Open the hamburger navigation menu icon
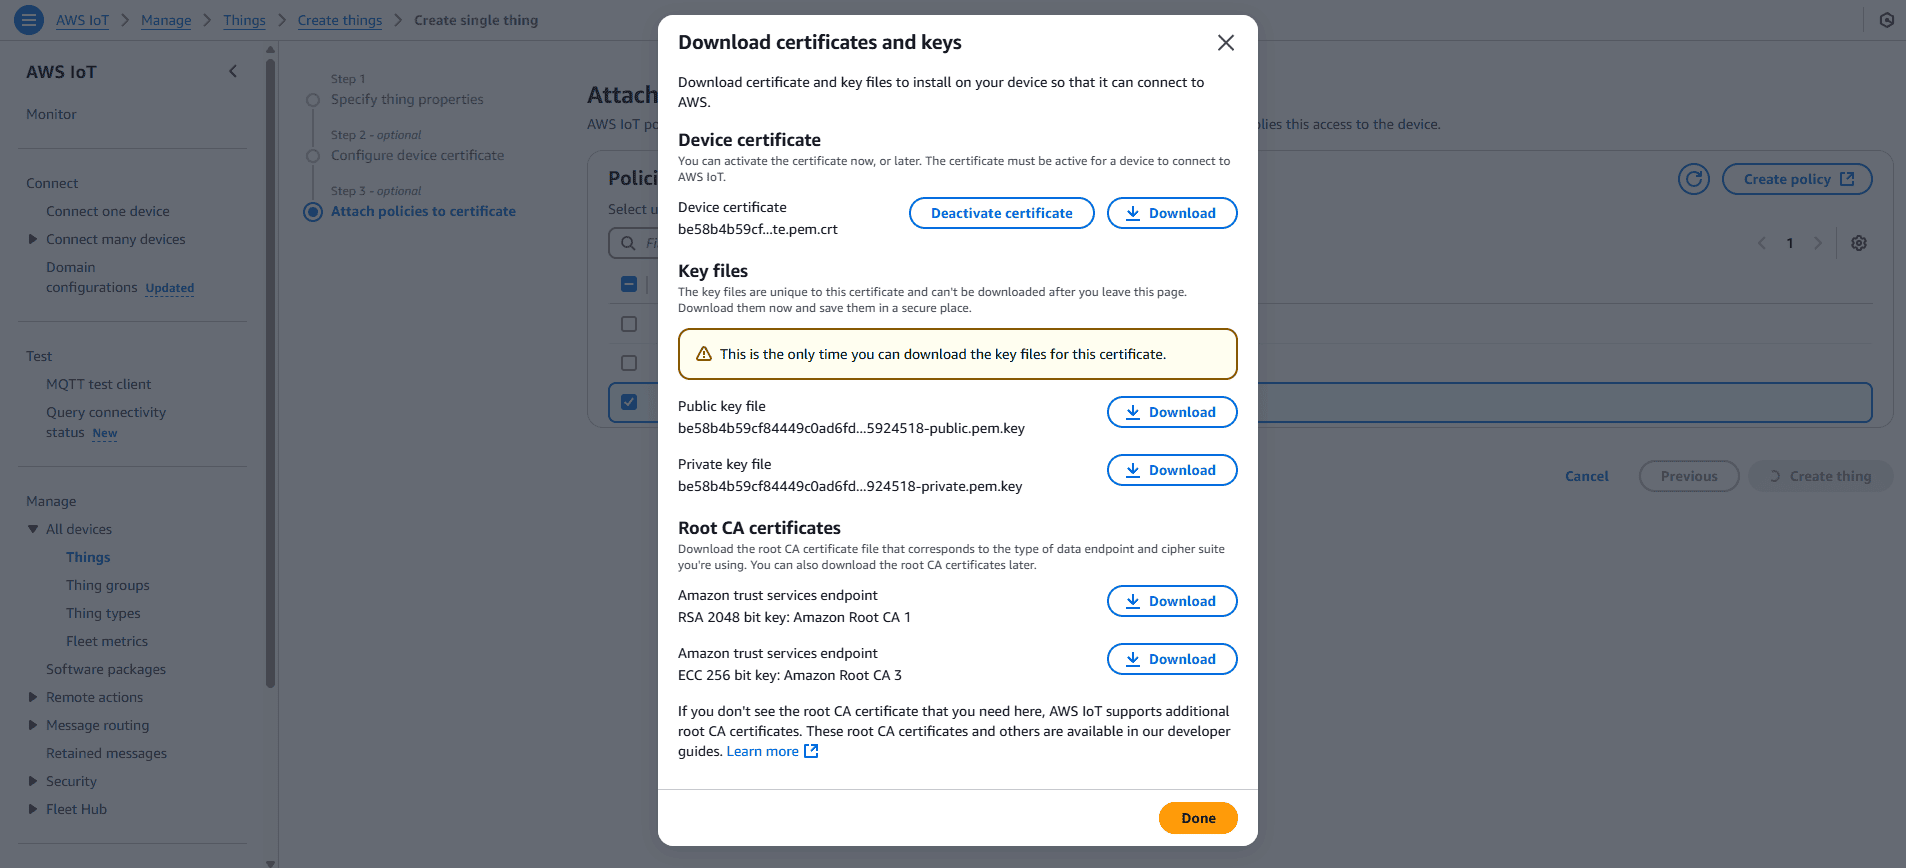Viewport: 1906px width, 868px height. (x=28, y=19)
